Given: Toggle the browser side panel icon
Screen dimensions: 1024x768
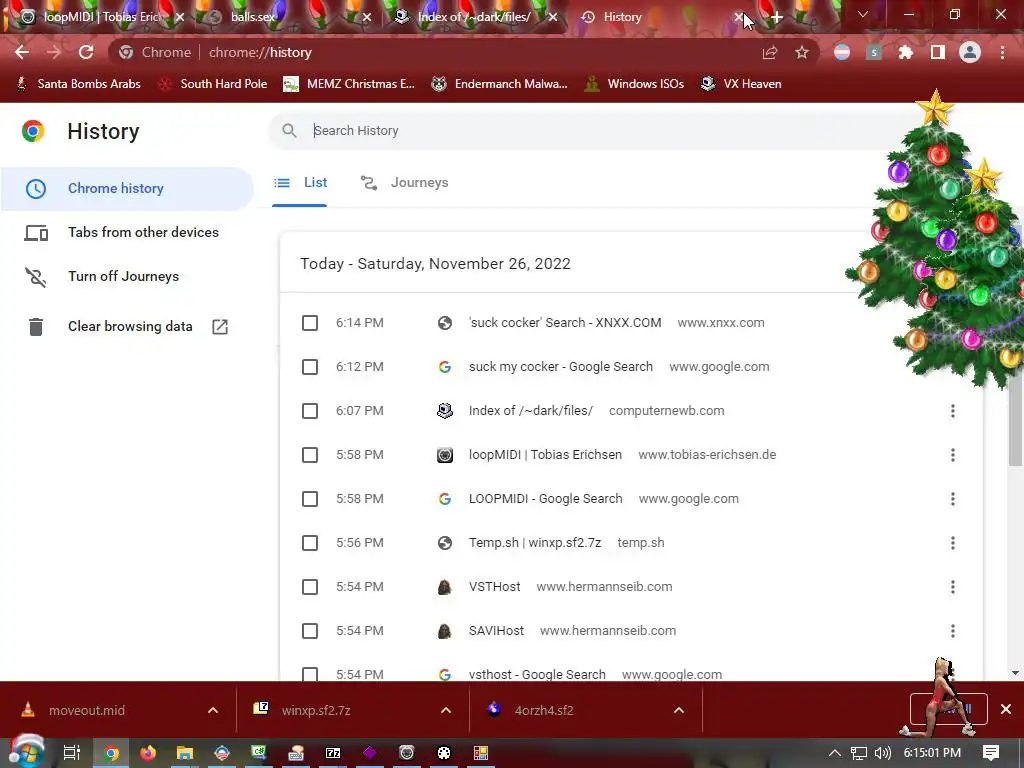Looking at the screenshot, I should pyautogui.click(x=938, y=52).
